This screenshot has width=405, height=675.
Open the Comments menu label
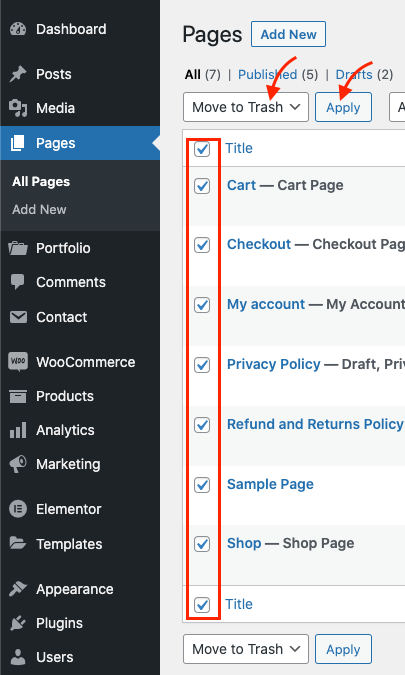71,282
